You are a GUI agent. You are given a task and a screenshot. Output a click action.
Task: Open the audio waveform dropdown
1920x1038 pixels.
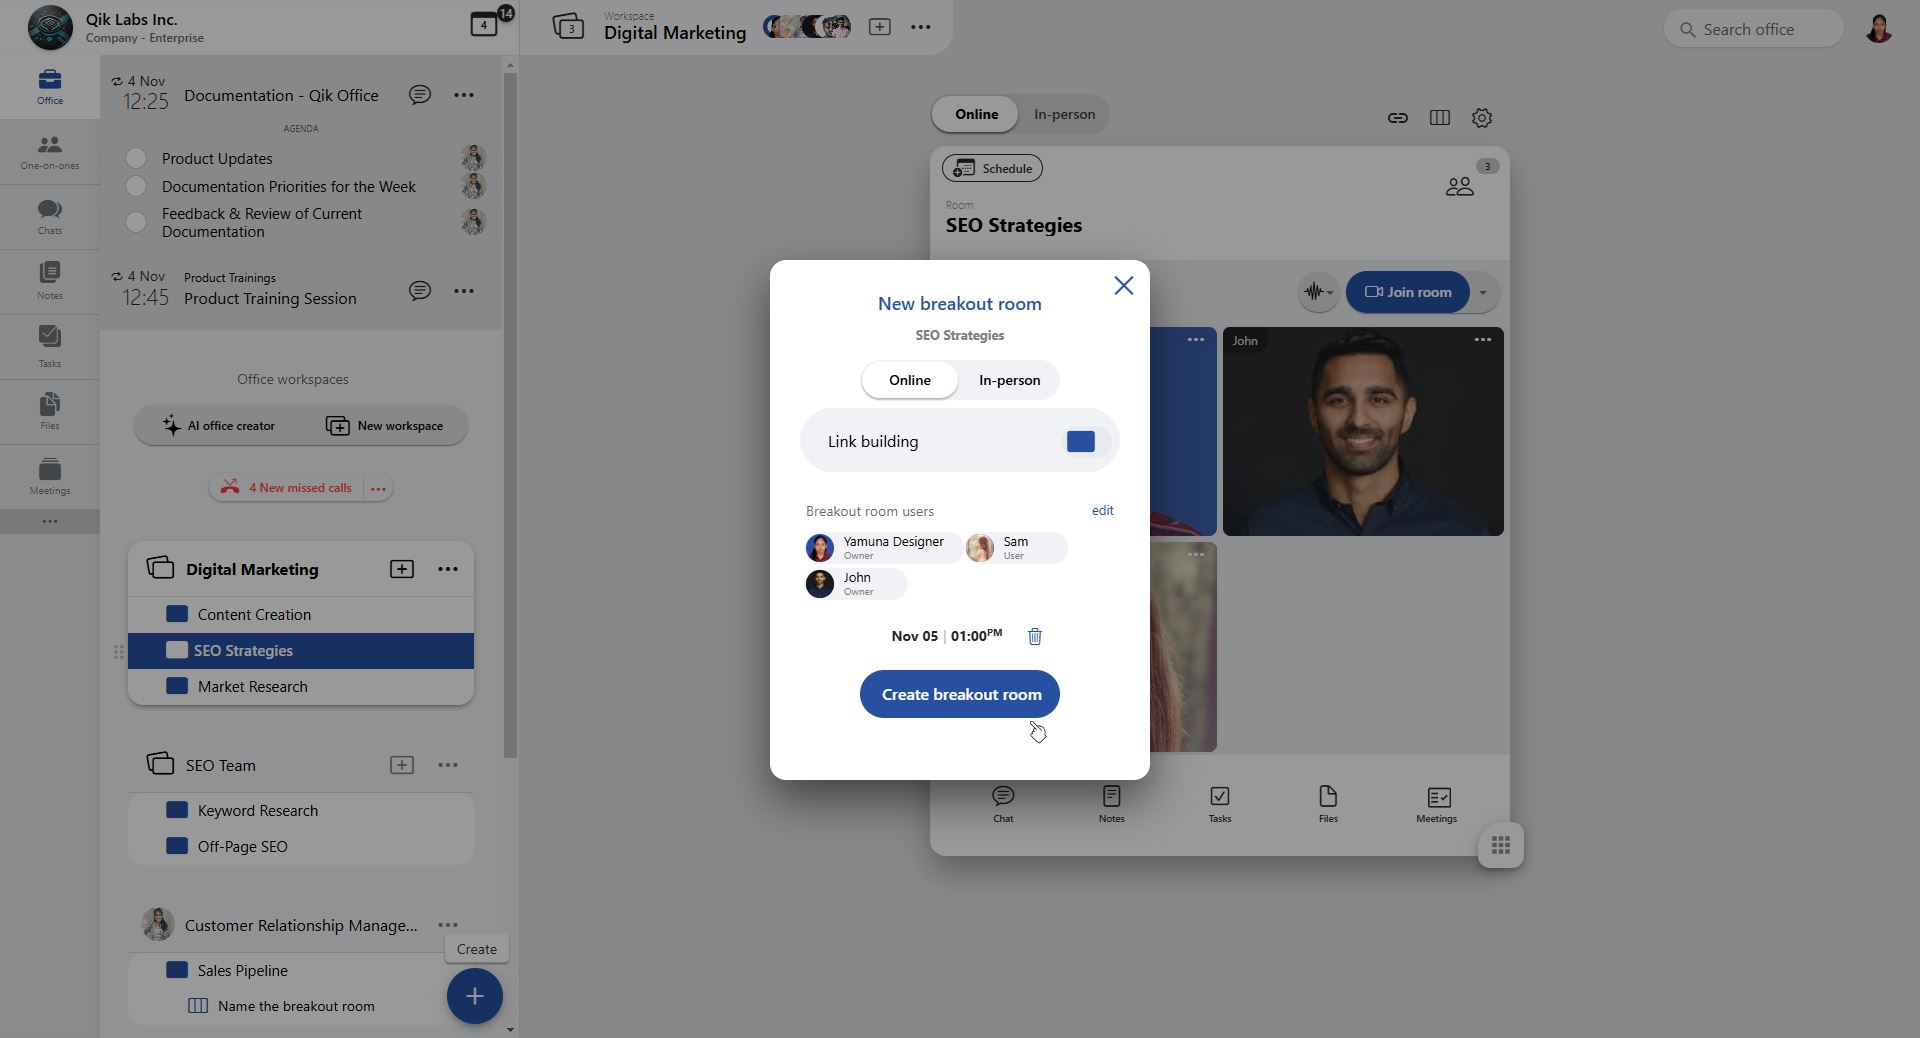[1319, 292]
